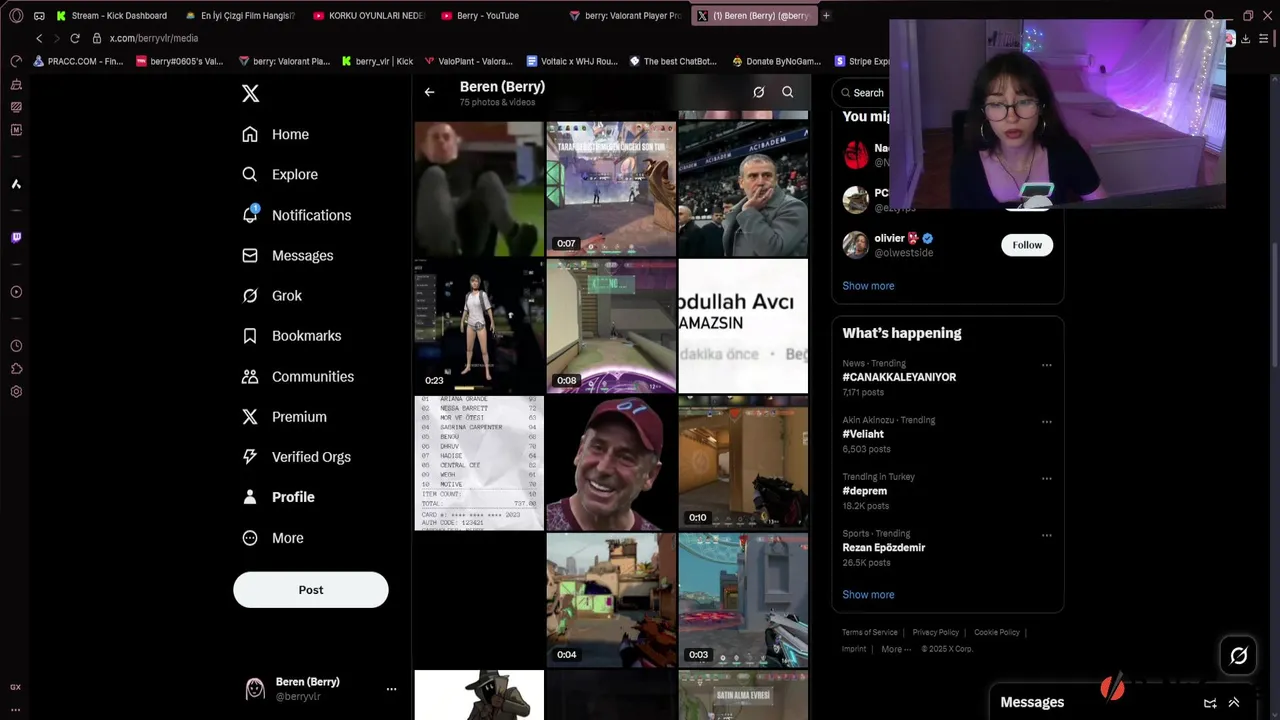Follow the olivier account
Screen dimensions: 1280x720
1027,245
